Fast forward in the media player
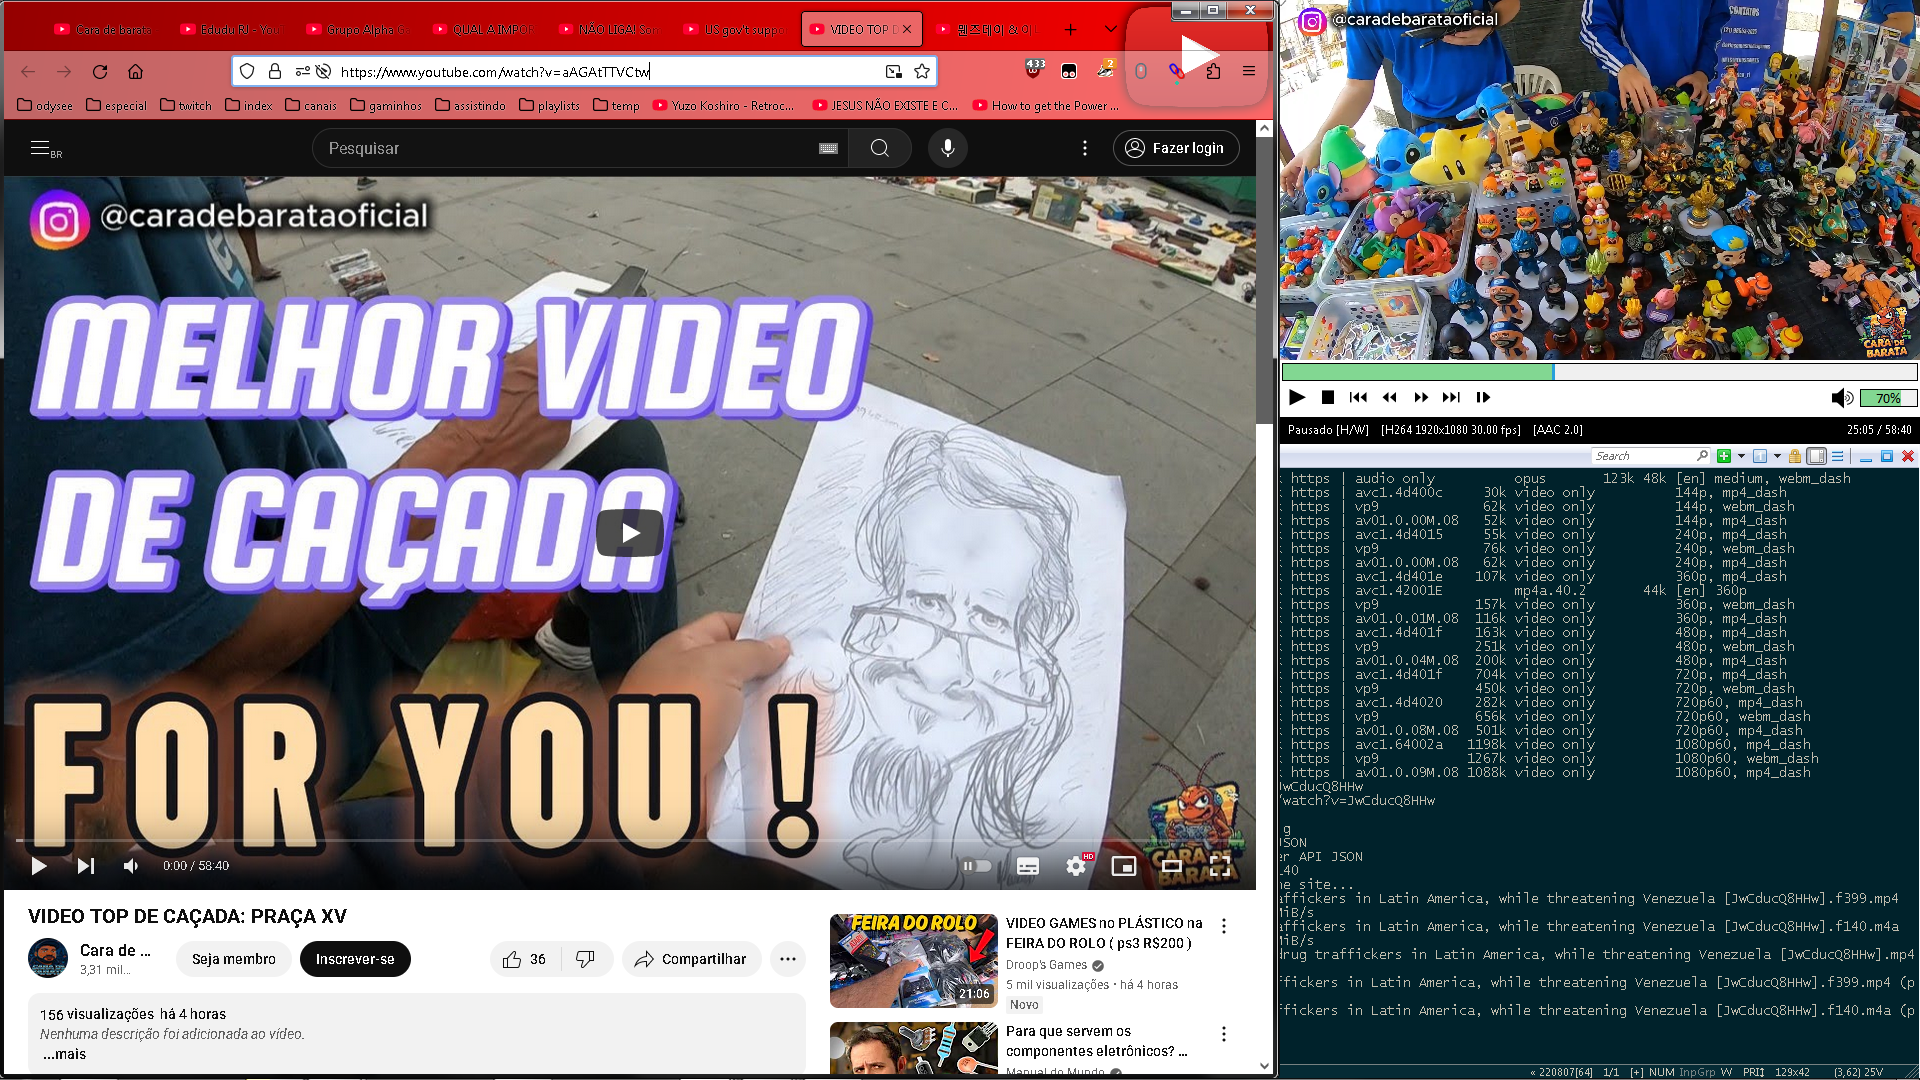 tap(1421, 397)
